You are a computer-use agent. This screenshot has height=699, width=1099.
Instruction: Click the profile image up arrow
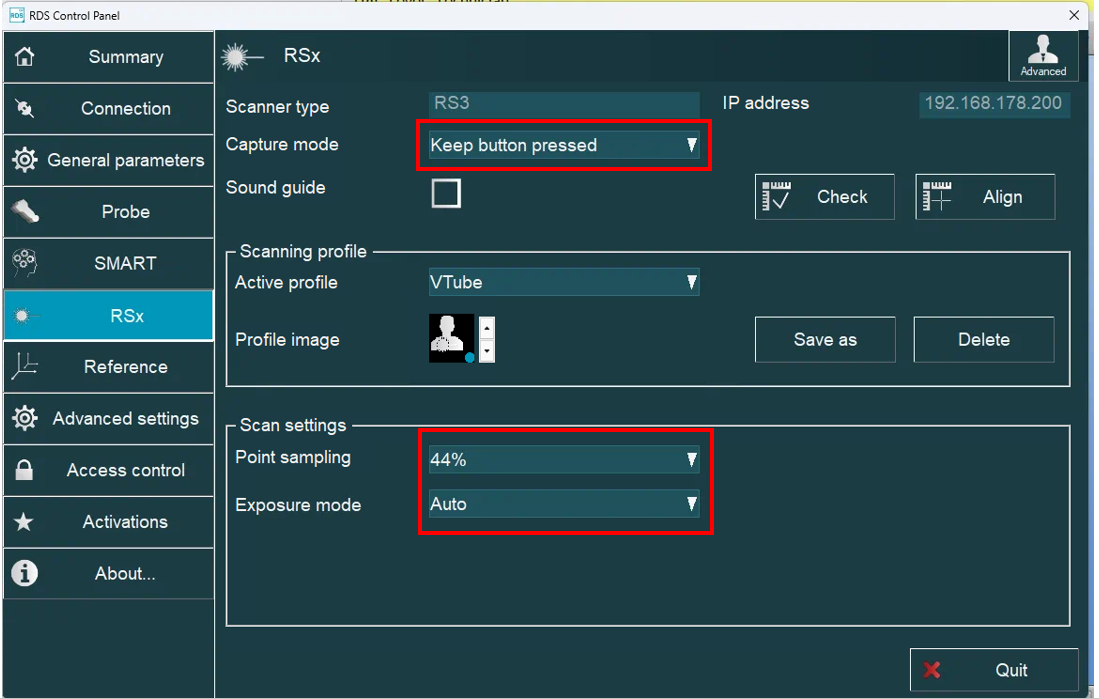tap(487, 328)
